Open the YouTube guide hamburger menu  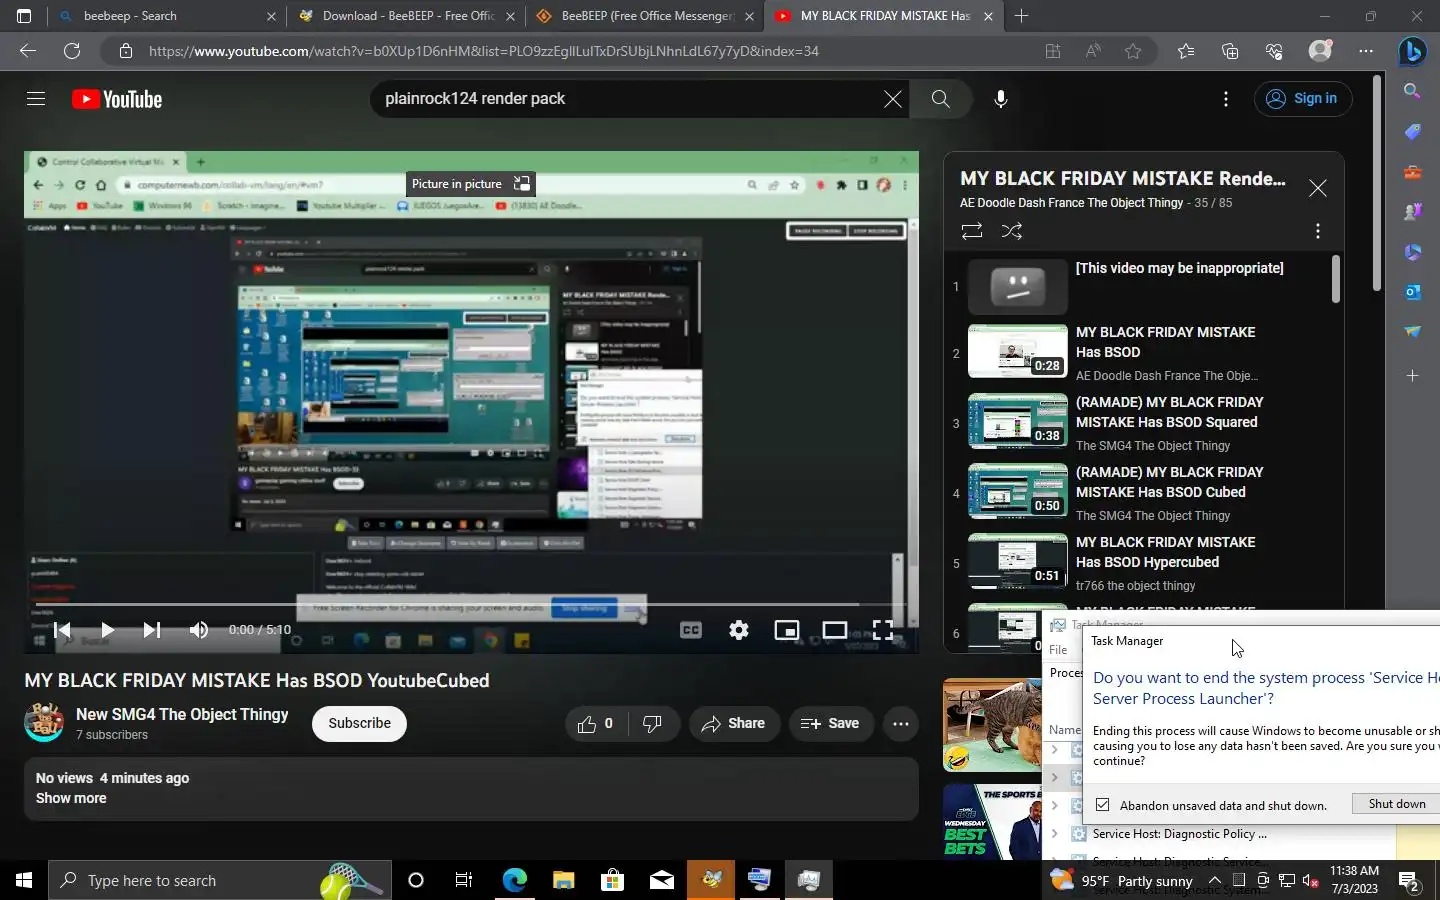tap(36, 99)
